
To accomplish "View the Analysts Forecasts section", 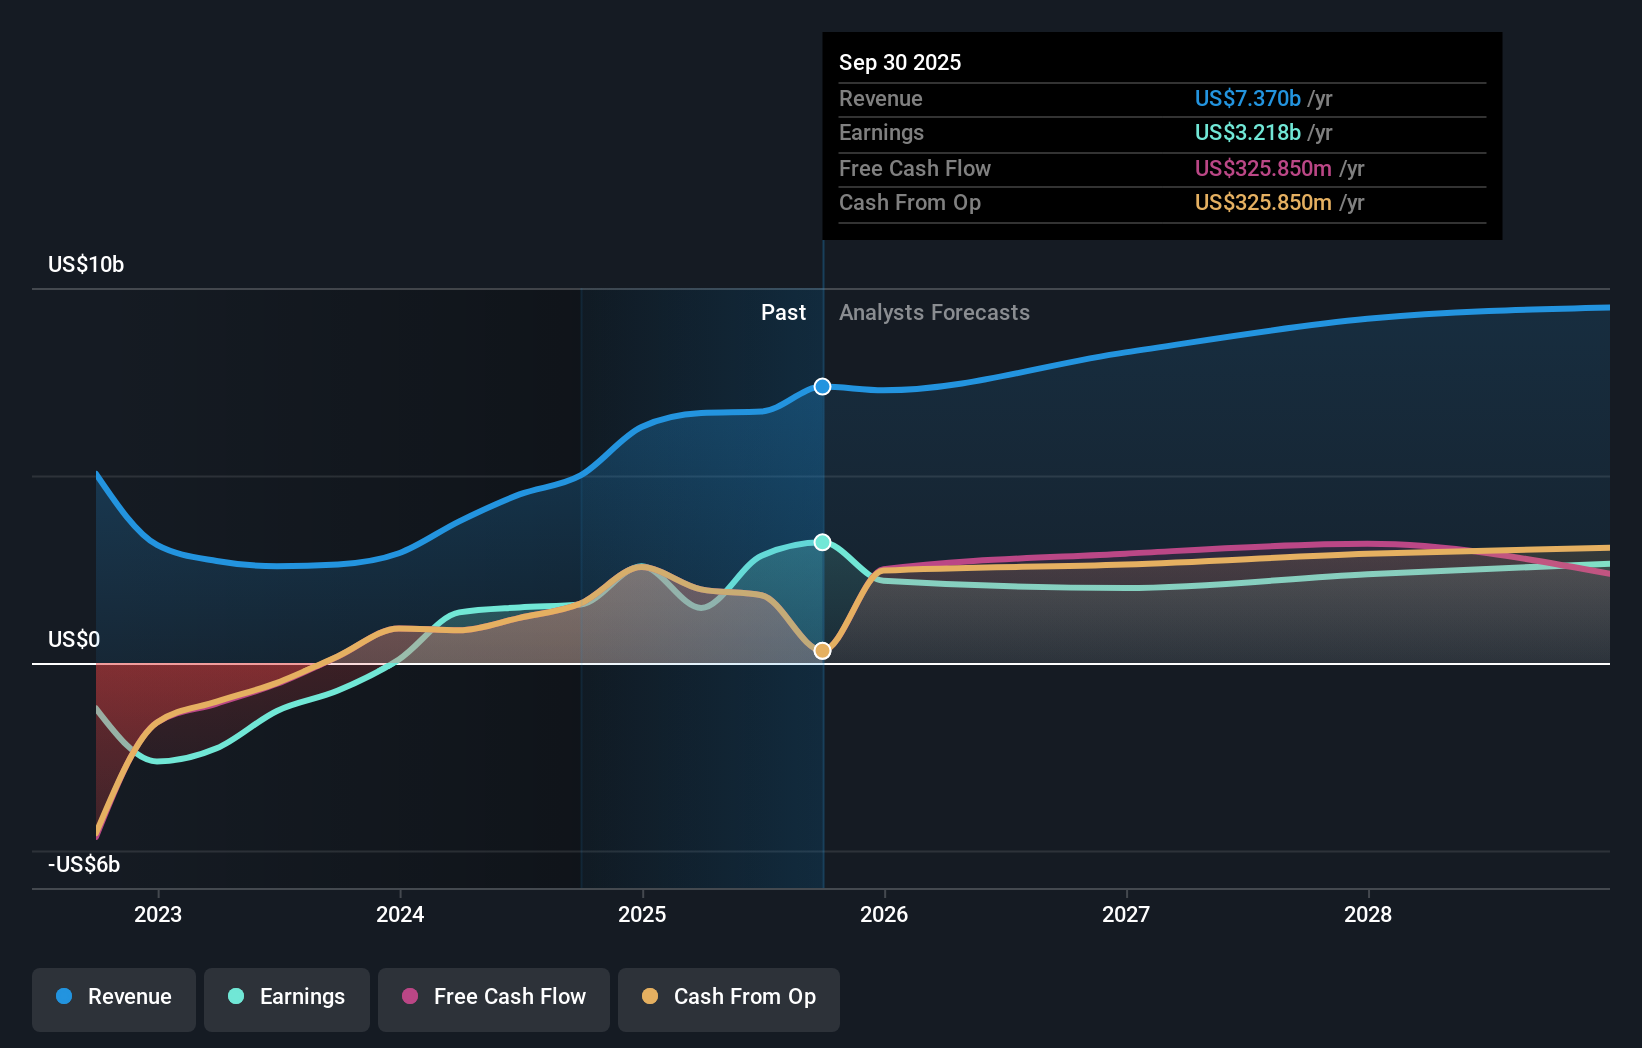I will (934, 313).
